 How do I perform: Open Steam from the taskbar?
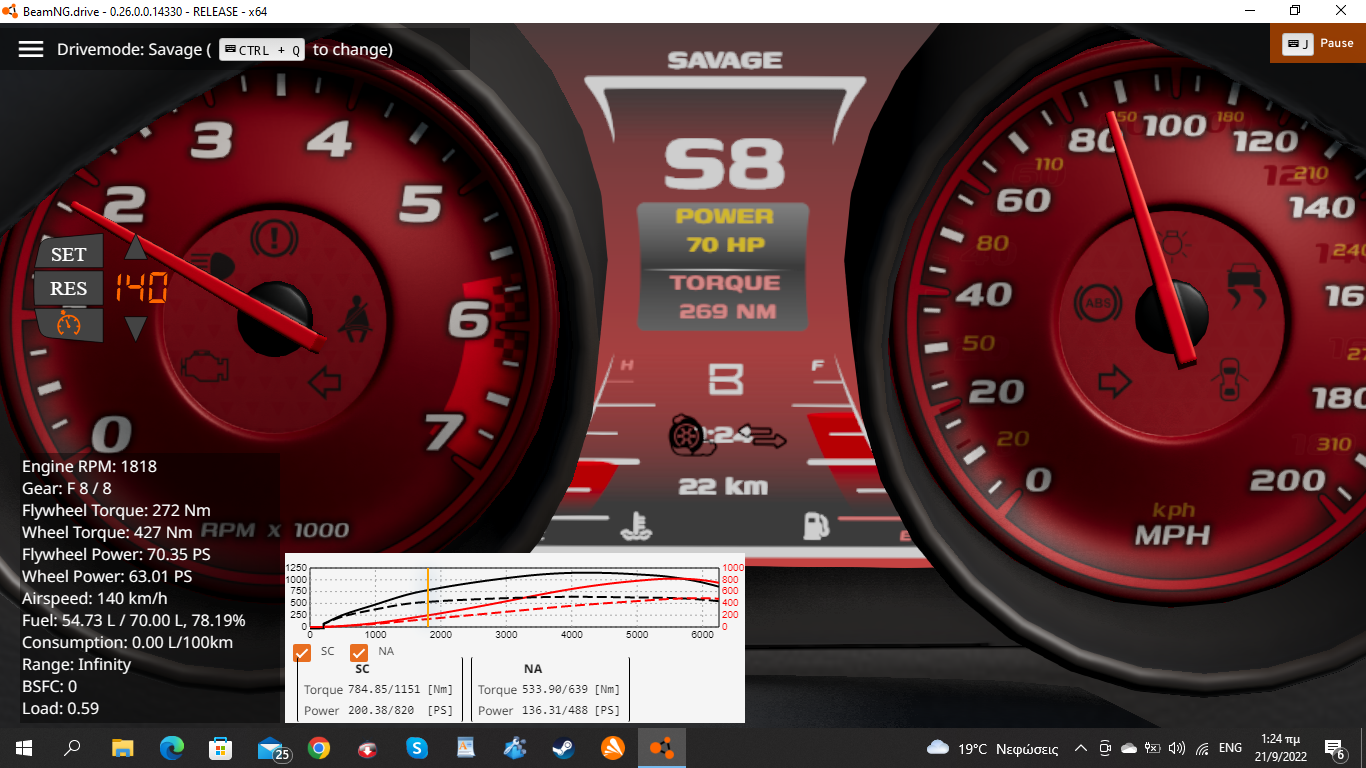[564, 747]
